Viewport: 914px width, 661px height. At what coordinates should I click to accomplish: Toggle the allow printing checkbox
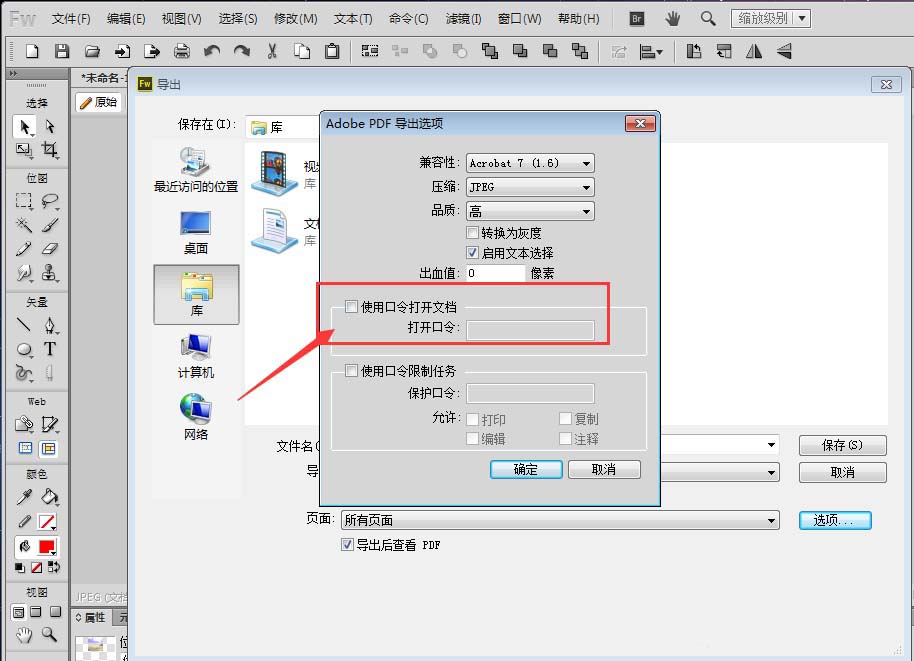[473, 419]
